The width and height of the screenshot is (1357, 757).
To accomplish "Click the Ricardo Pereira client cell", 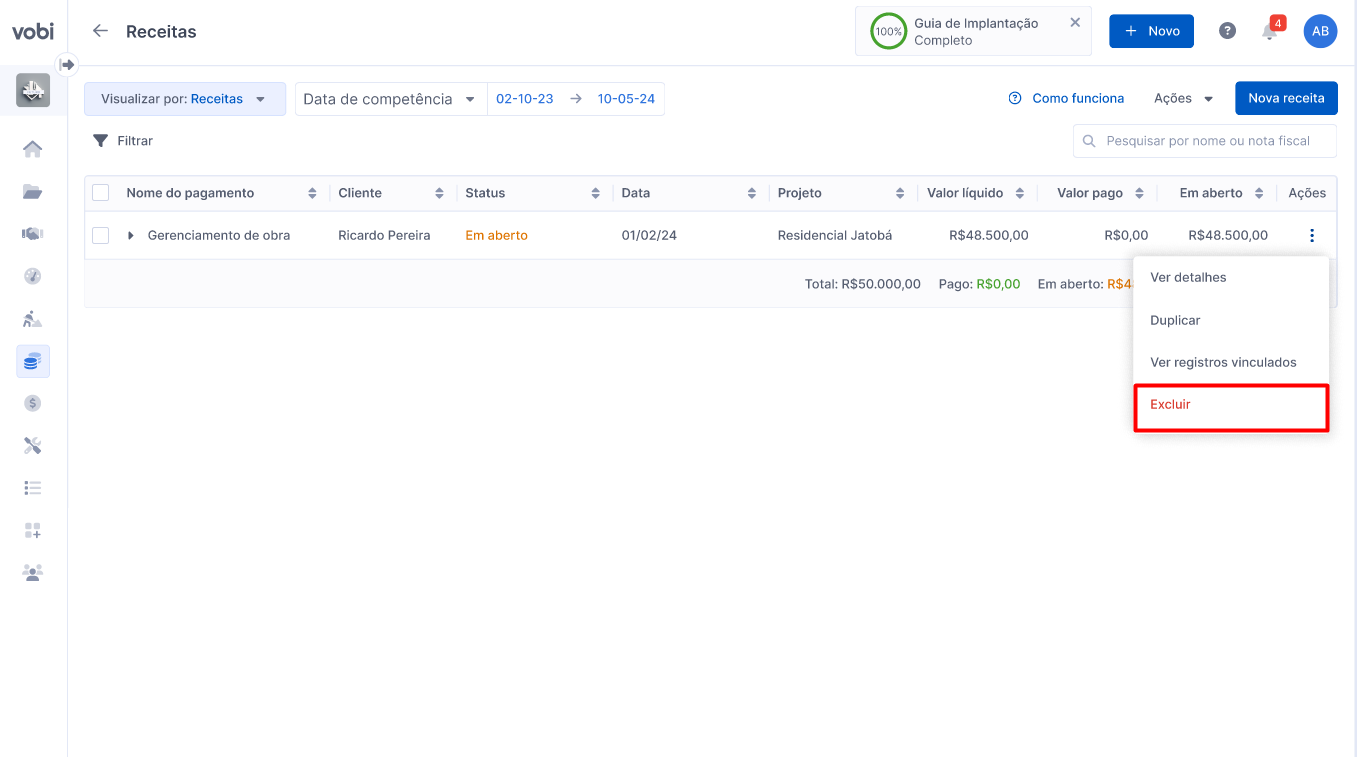I will 384,236.
